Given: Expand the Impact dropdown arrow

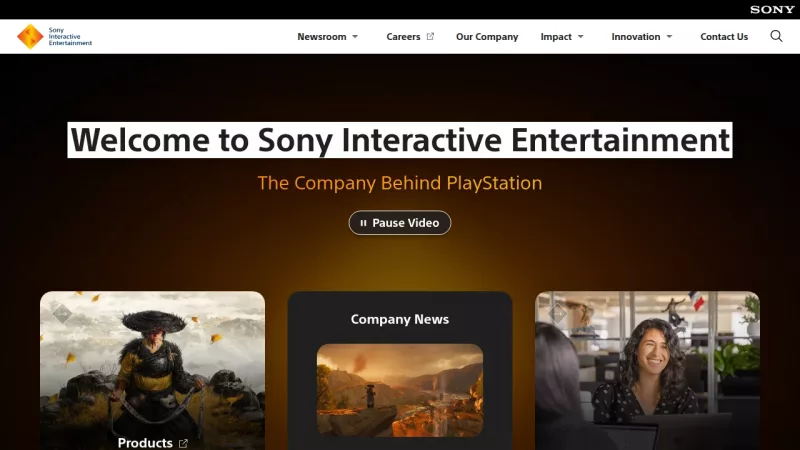Looking at the screenshot, I should pos(581,37).
